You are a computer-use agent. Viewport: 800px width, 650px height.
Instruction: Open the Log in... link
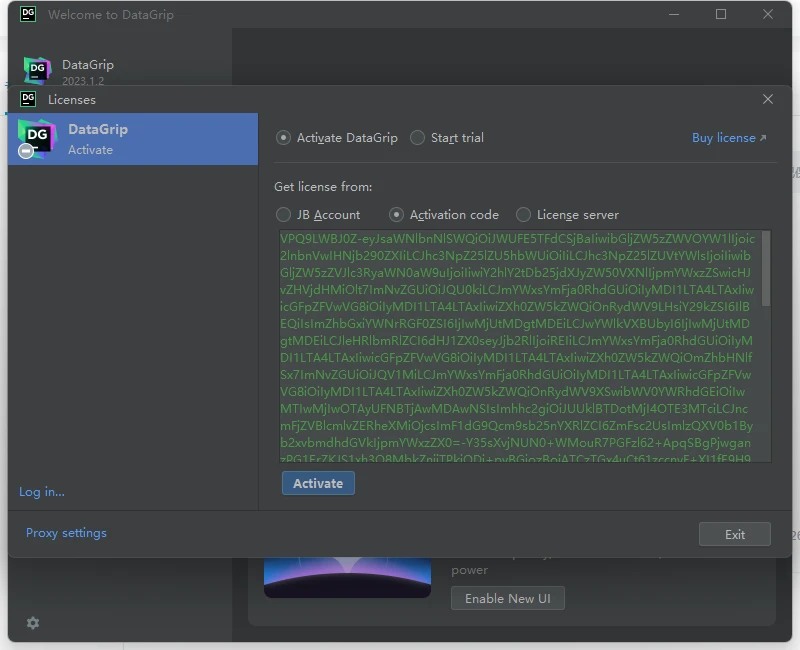pos(42,492)
